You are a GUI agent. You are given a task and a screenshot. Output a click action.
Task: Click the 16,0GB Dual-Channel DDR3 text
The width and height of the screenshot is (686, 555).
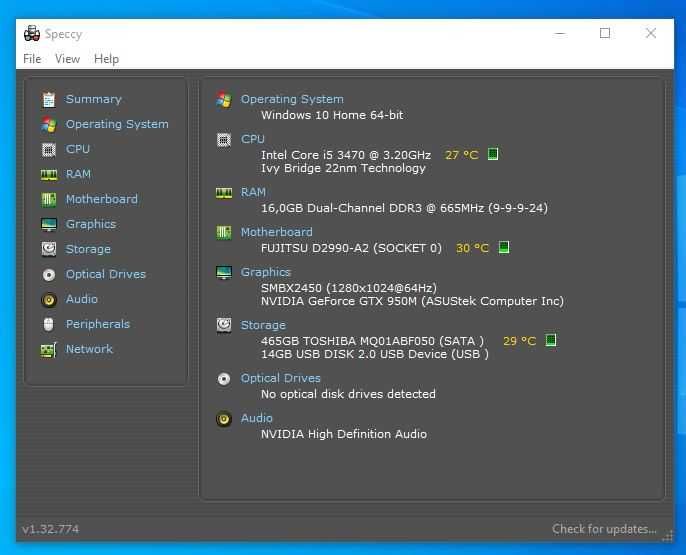pyautogui.click(x=404, y=208)
